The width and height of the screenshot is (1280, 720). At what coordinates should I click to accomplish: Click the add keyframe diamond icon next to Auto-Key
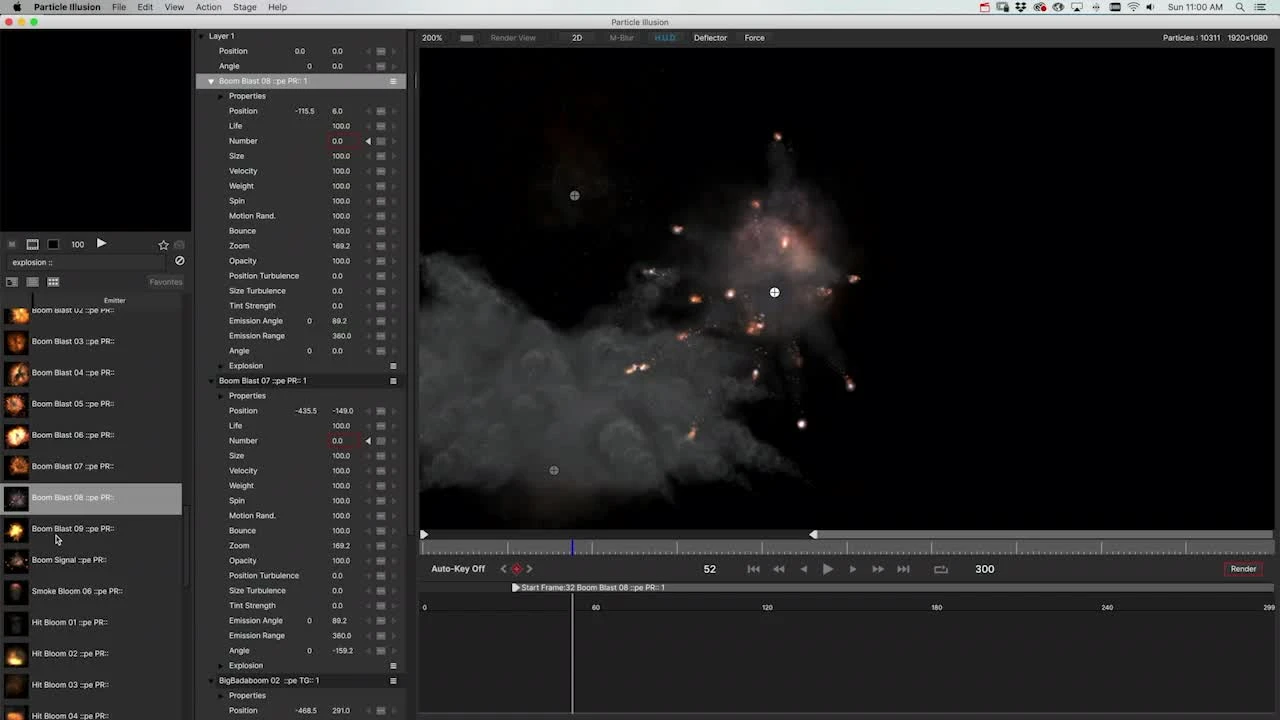pos(517,568)
